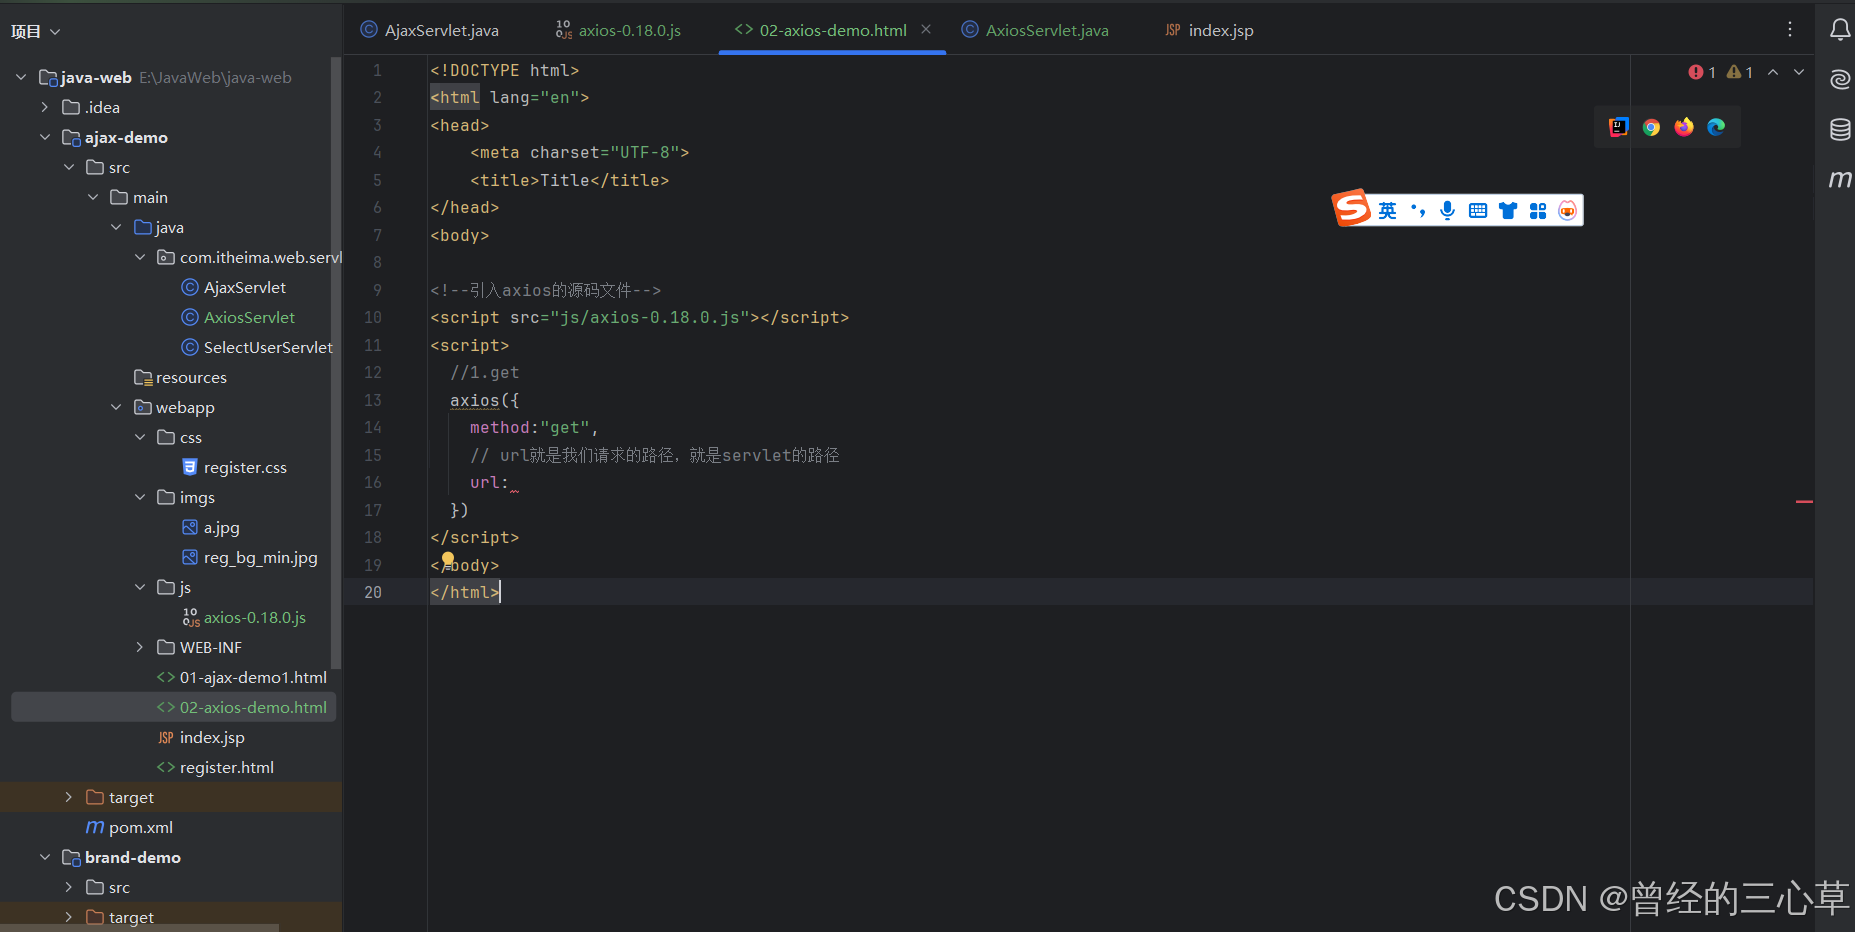
Task: Click the script src line 10
Action: [x=639, y=317]
